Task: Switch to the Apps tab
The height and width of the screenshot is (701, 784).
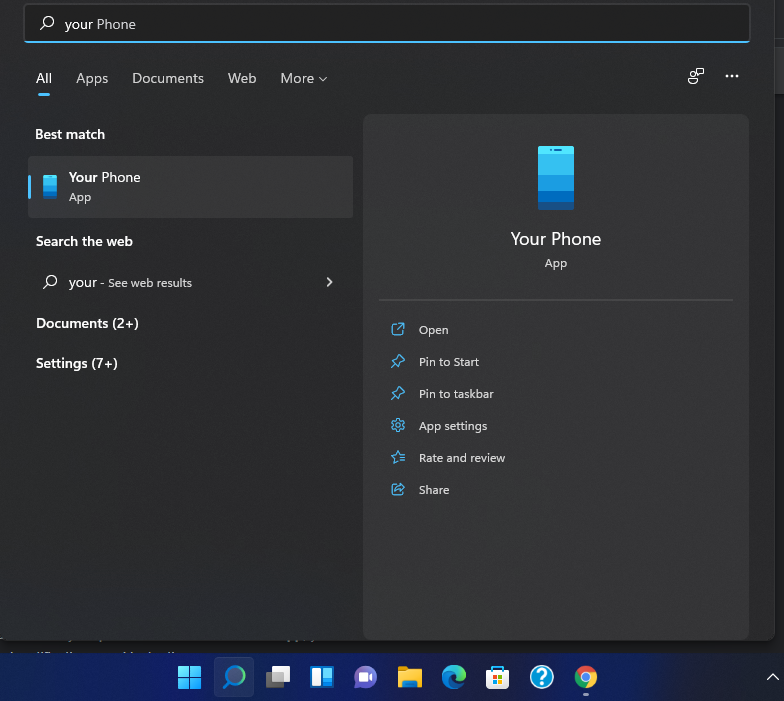Action: [x=92, y=78]
